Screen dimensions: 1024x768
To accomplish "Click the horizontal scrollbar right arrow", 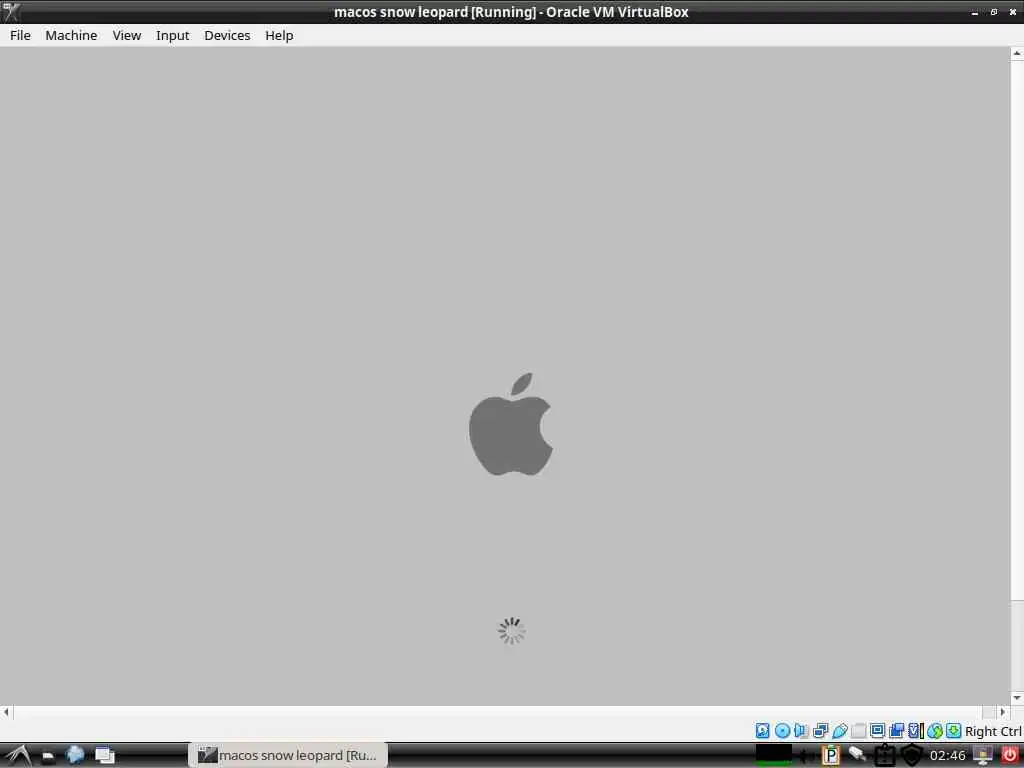I will pos(1004,712).
